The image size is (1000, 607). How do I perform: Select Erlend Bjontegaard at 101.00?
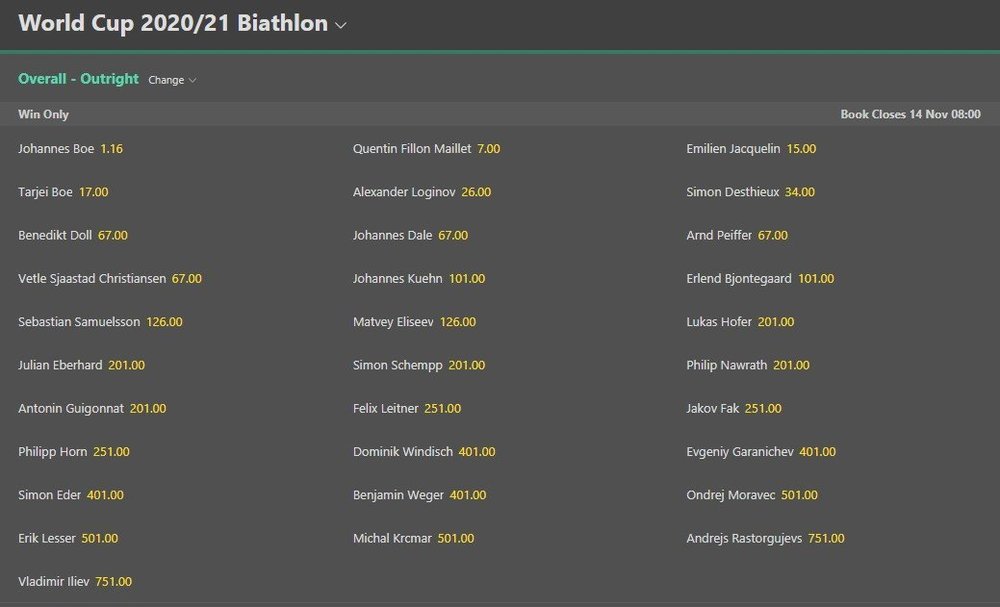(x=815, y=279)
